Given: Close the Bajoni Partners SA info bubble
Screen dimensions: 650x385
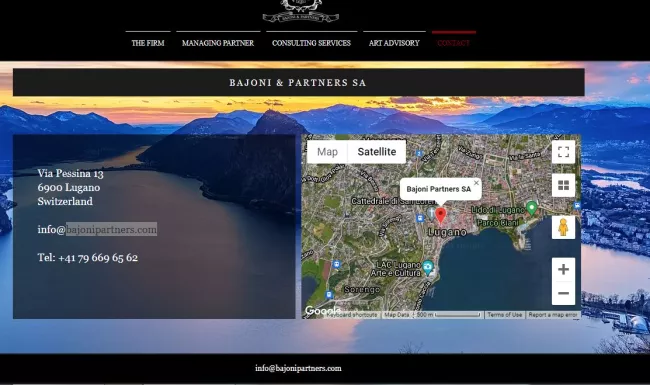Looking at the screenshot, I should point(476,183).
